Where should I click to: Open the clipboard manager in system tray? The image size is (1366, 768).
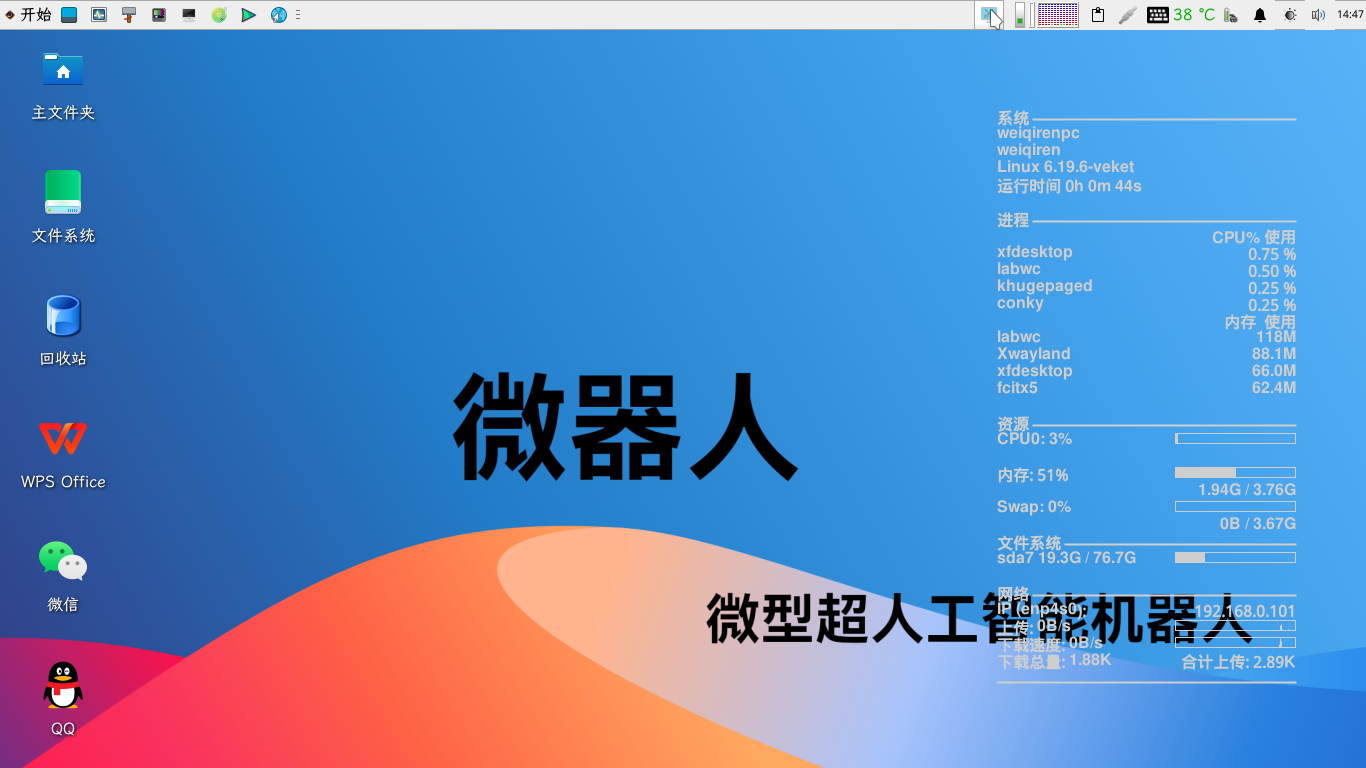(1097, 14)
